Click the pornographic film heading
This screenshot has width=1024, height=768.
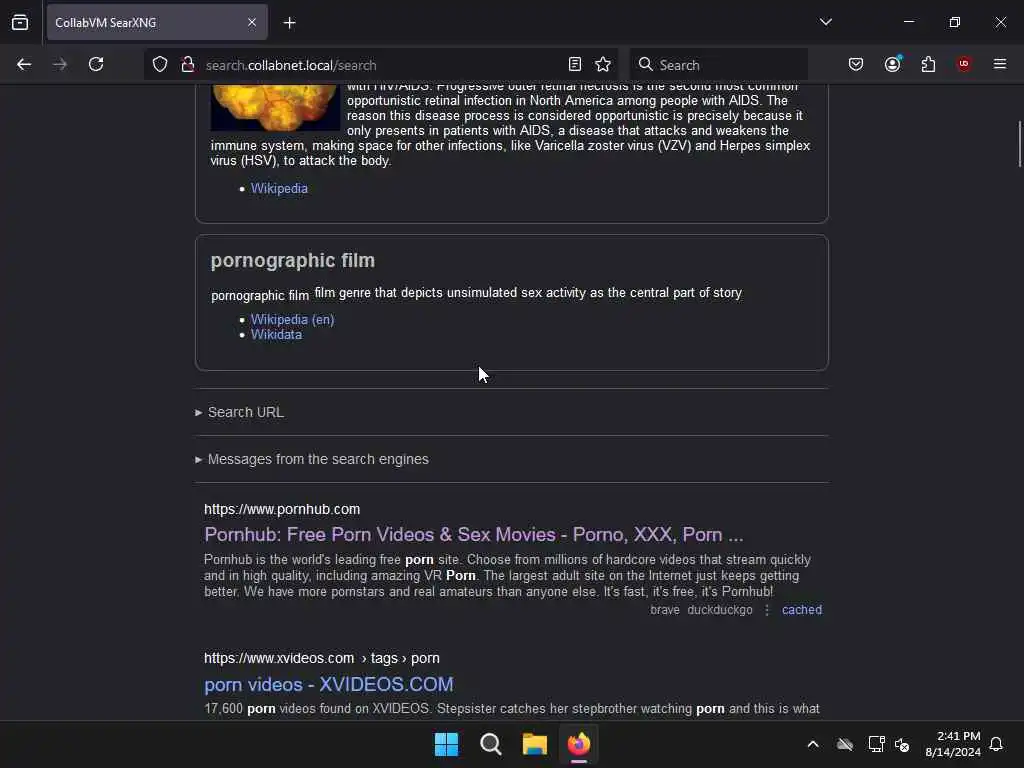(x=293, y=260)
